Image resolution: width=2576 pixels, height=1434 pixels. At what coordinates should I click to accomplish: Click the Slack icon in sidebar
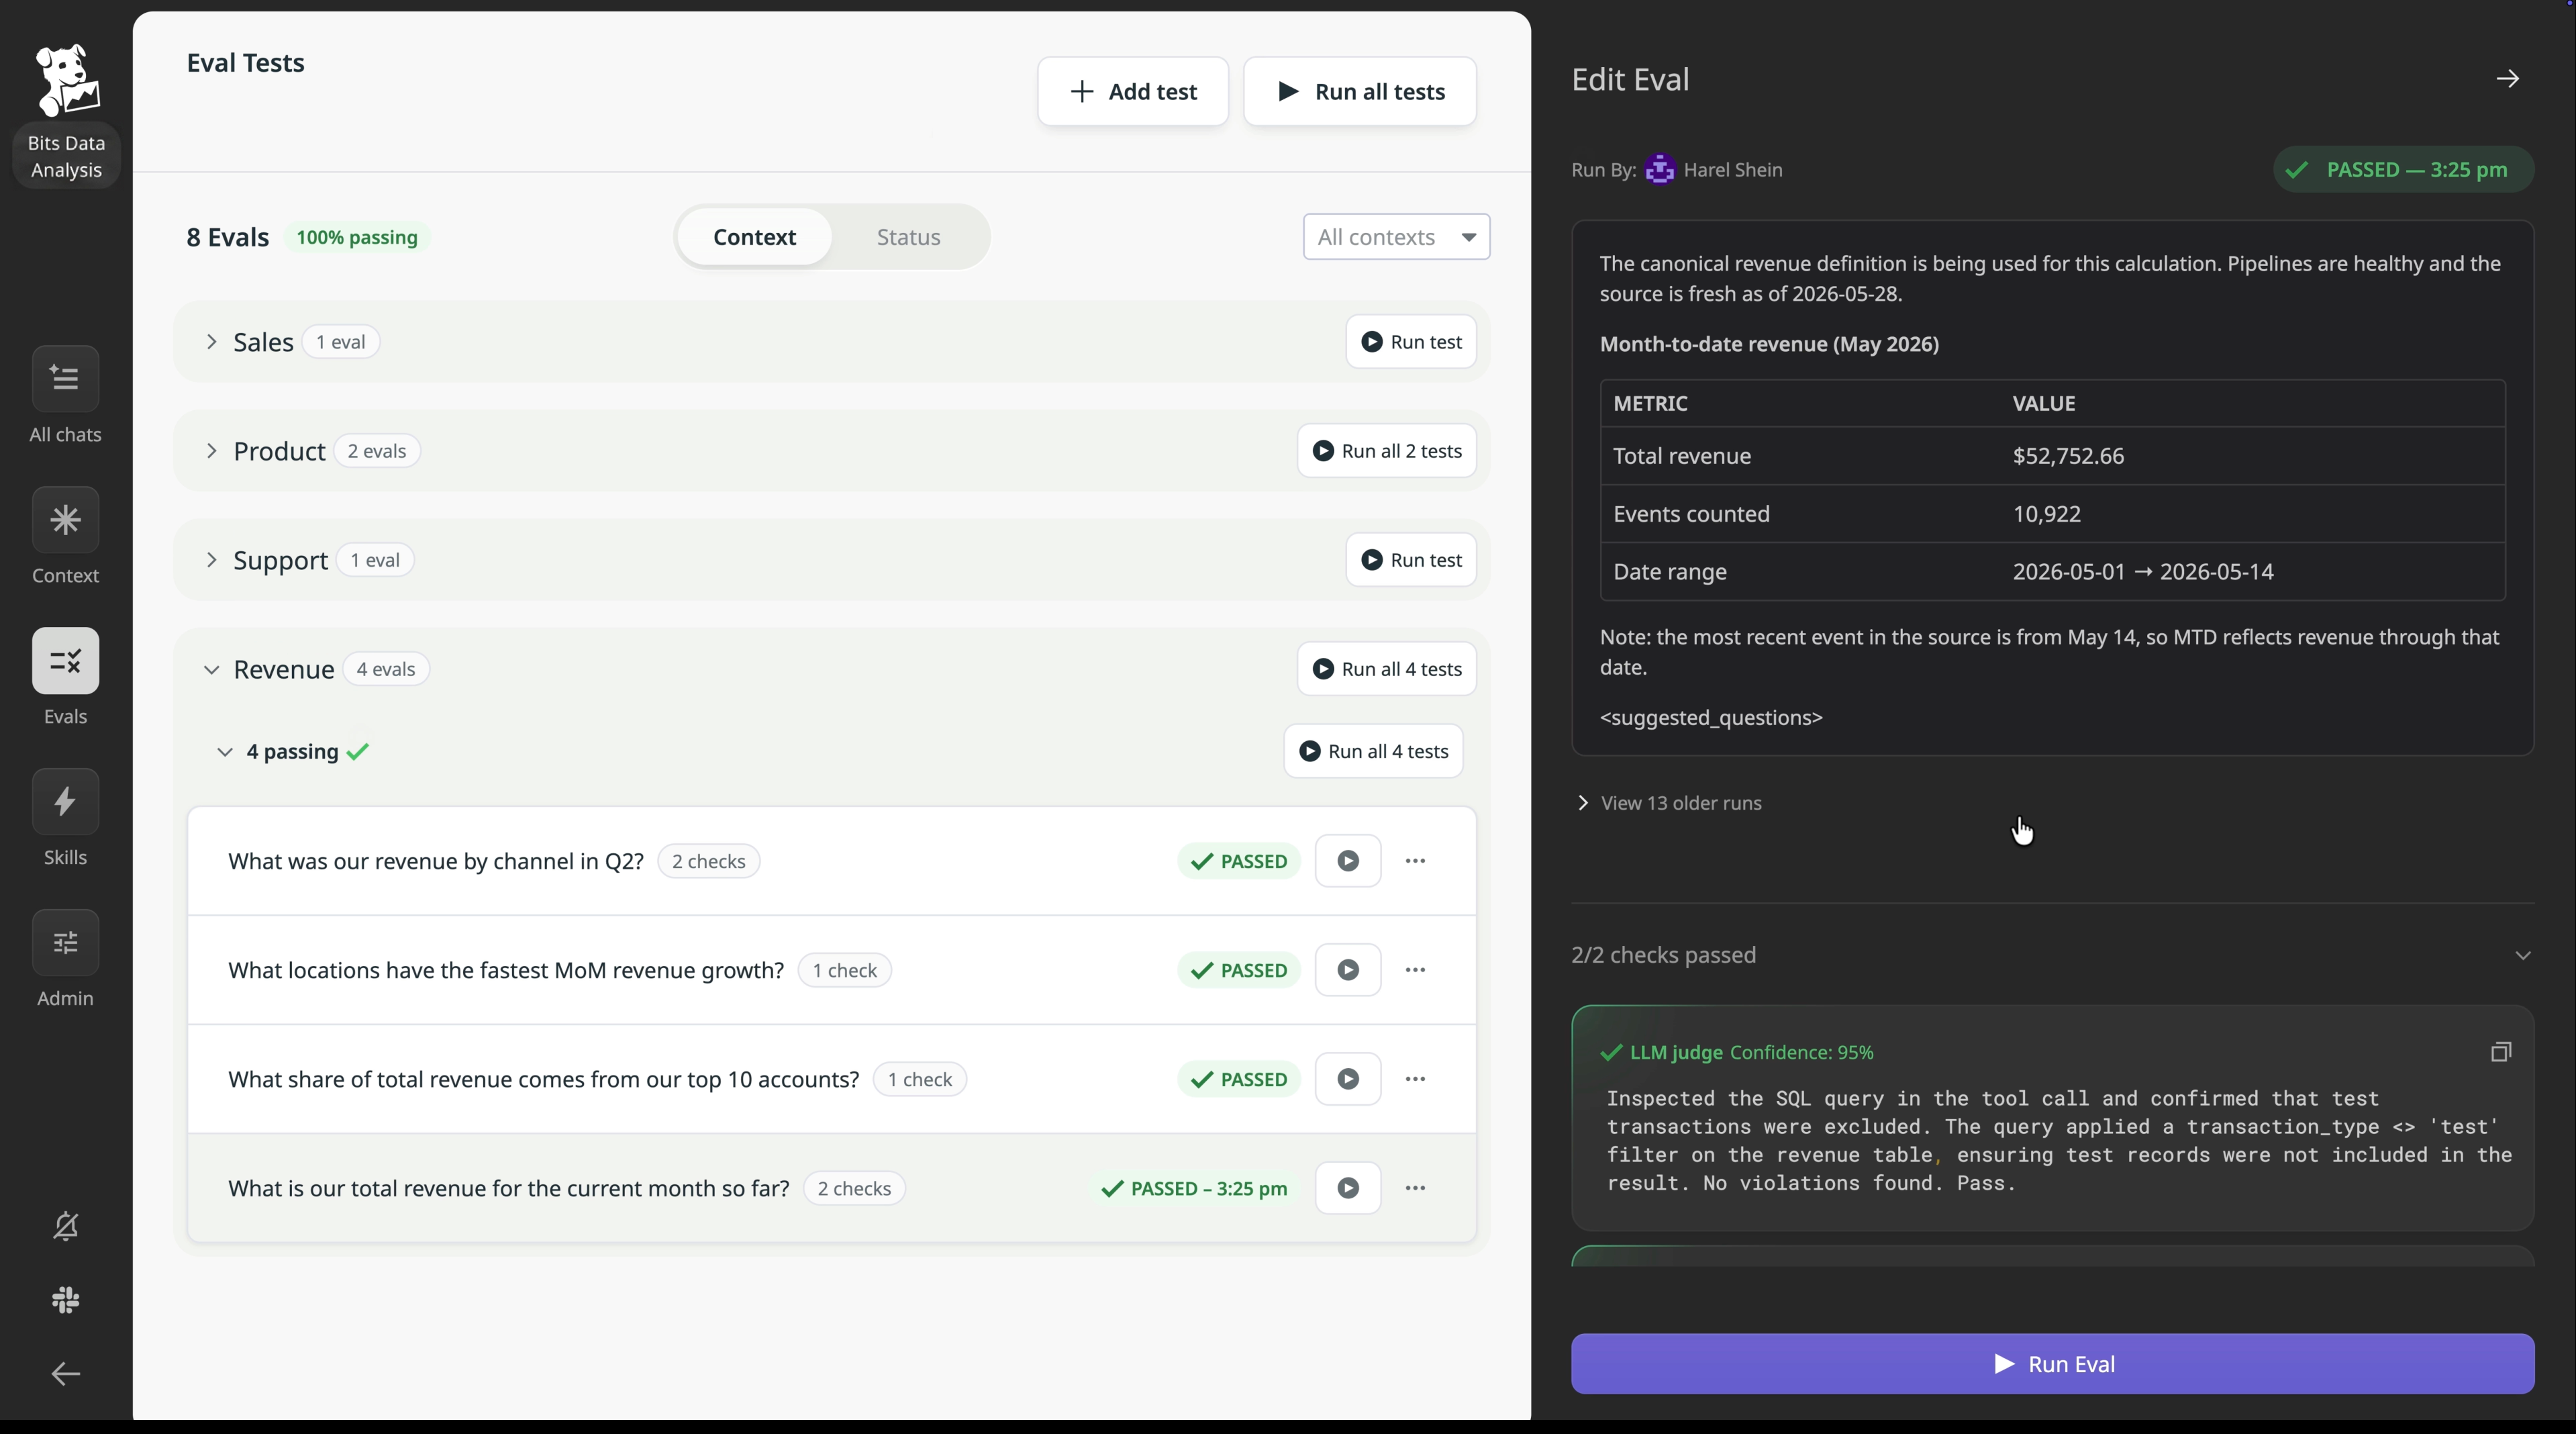[x=66, y=1300]
